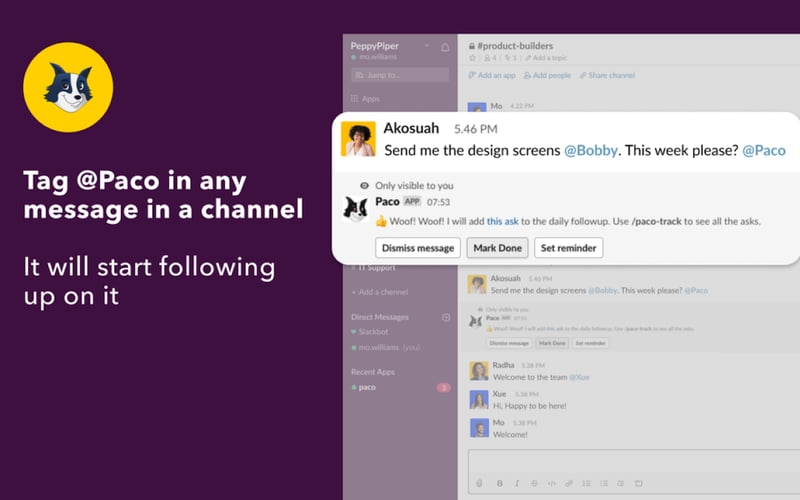Open the pinned items count

click(511, 58)
